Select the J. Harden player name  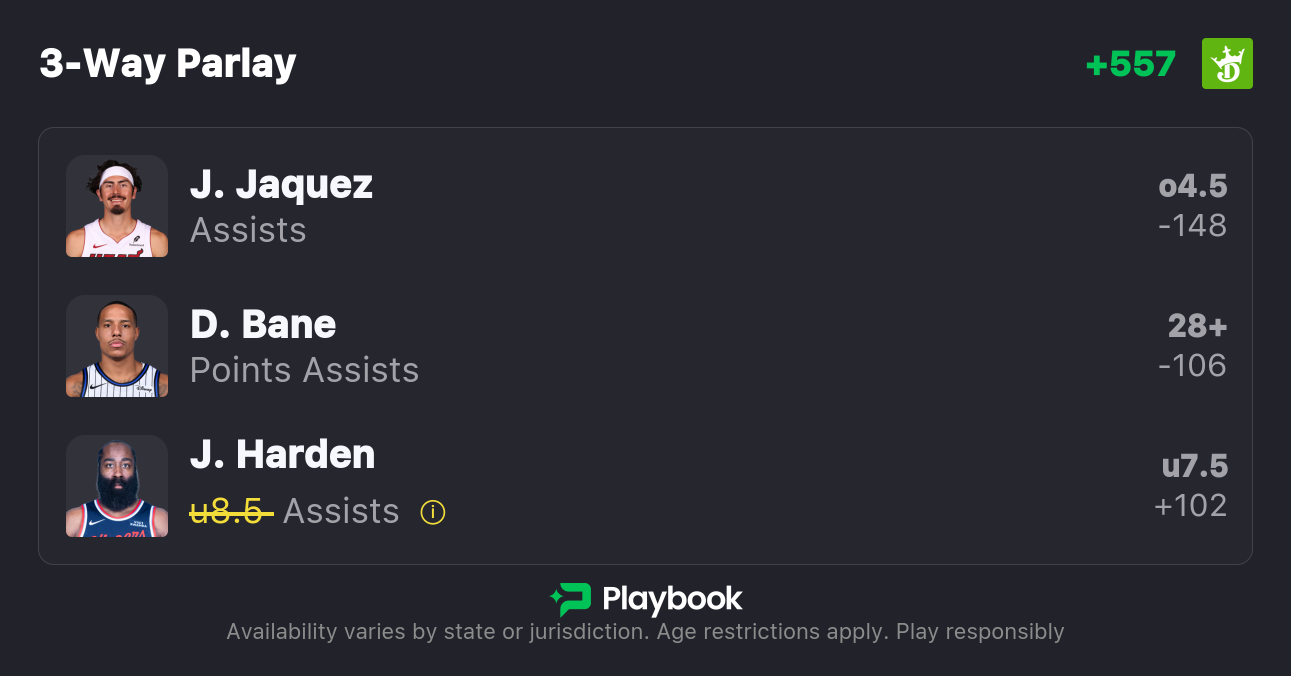(282, 455)
